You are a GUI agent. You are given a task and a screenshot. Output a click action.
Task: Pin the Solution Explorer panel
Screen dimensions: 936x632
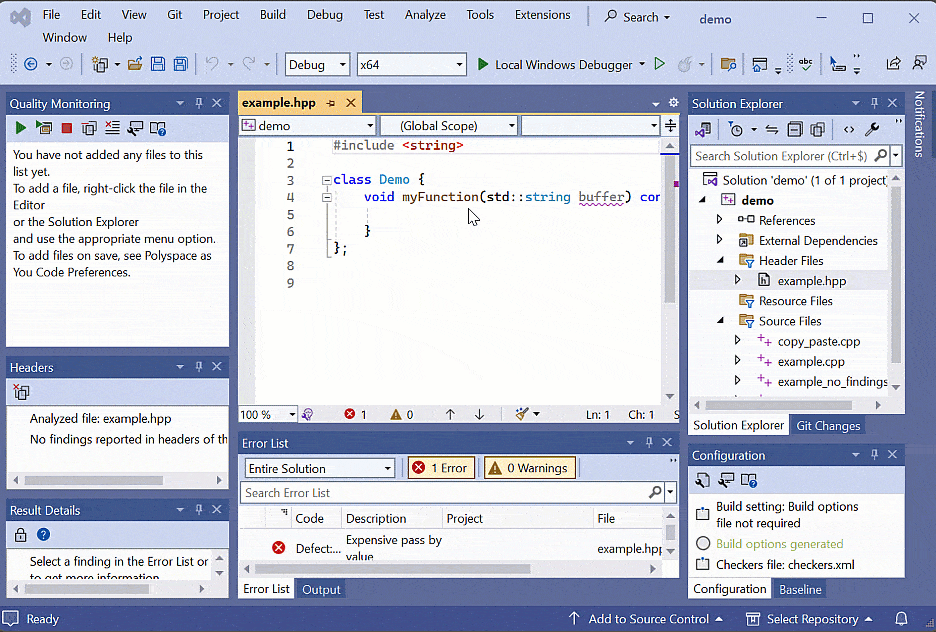coord(876,103)
